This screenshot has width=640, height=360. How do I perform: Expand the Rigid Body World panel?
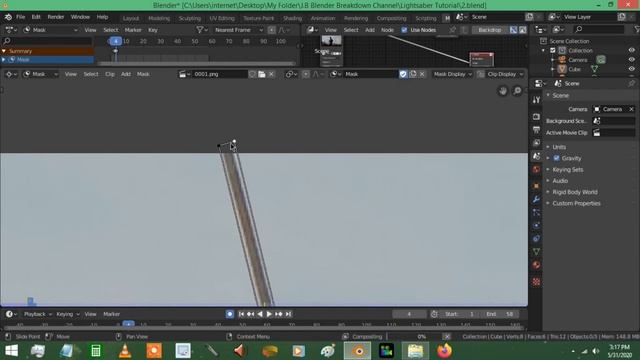click(575, 192)
